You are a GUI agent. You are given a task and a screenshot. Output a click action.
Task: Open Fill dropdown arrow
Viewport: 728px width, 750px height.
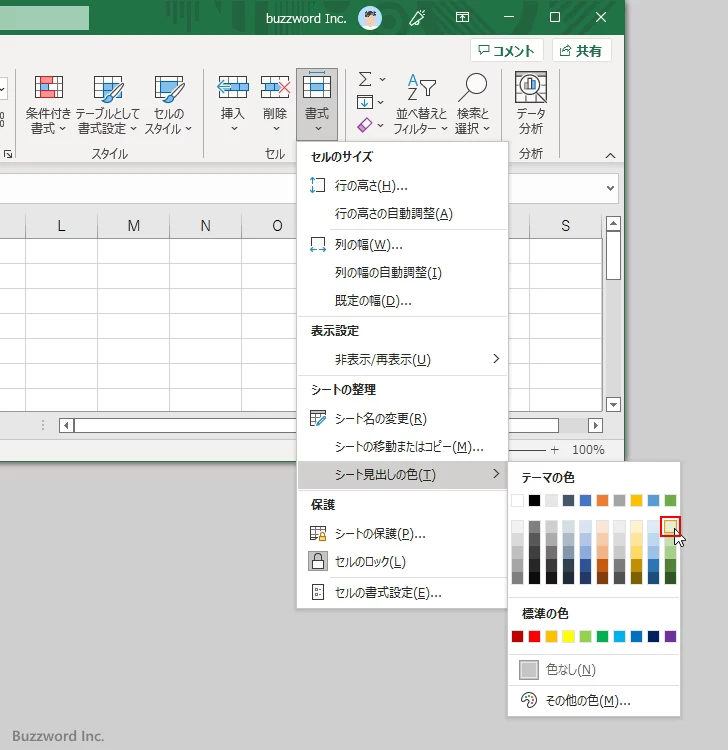click(x=381, y=102)
